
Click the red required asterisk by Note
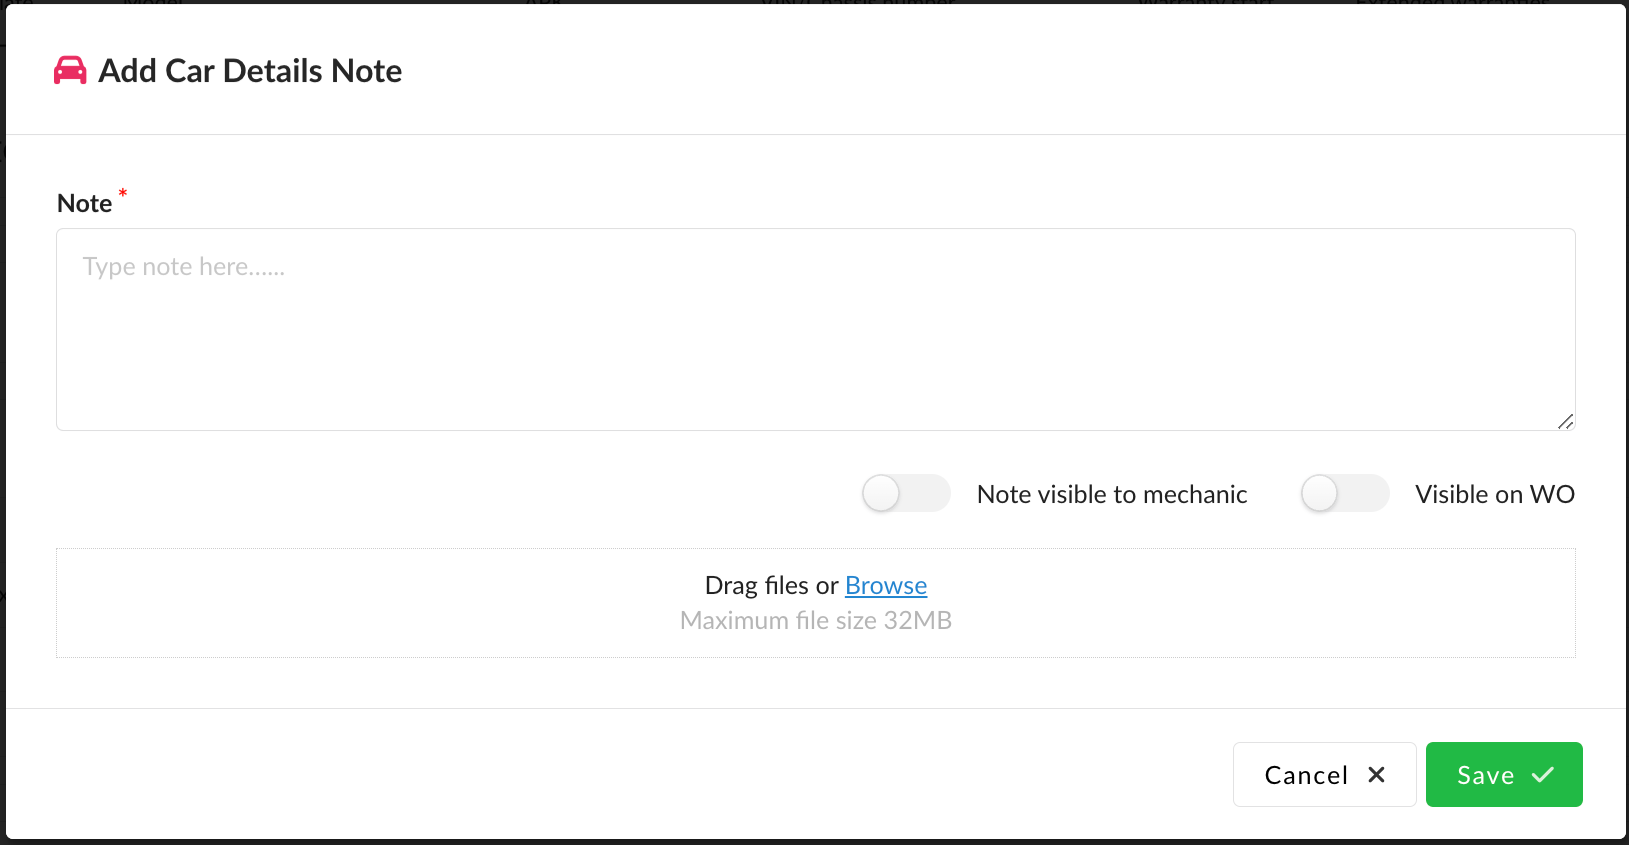pos(123,193)
